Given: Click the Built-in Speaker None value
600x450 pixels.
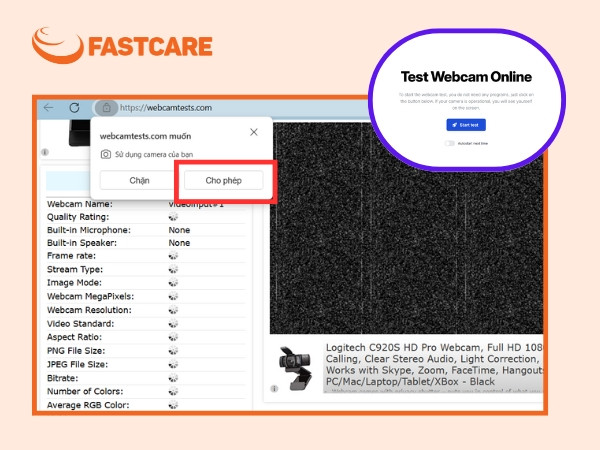Looking at the screenshot, I should pos(179,243).
